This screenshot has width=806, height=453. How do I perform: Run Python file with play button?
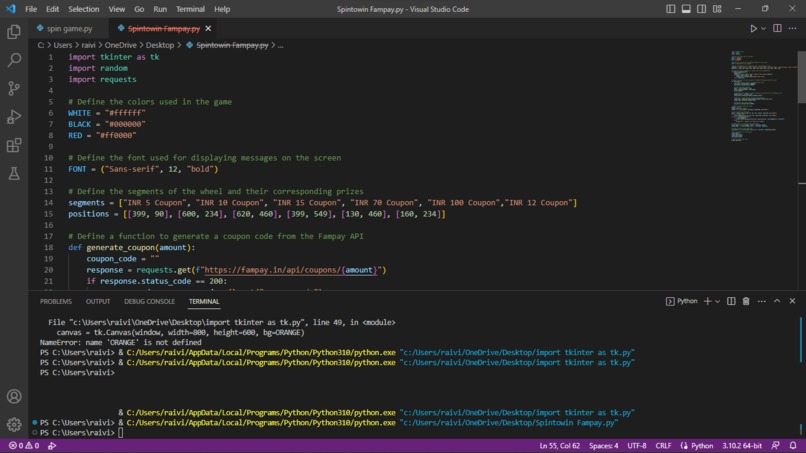click(x=753, y=29)
